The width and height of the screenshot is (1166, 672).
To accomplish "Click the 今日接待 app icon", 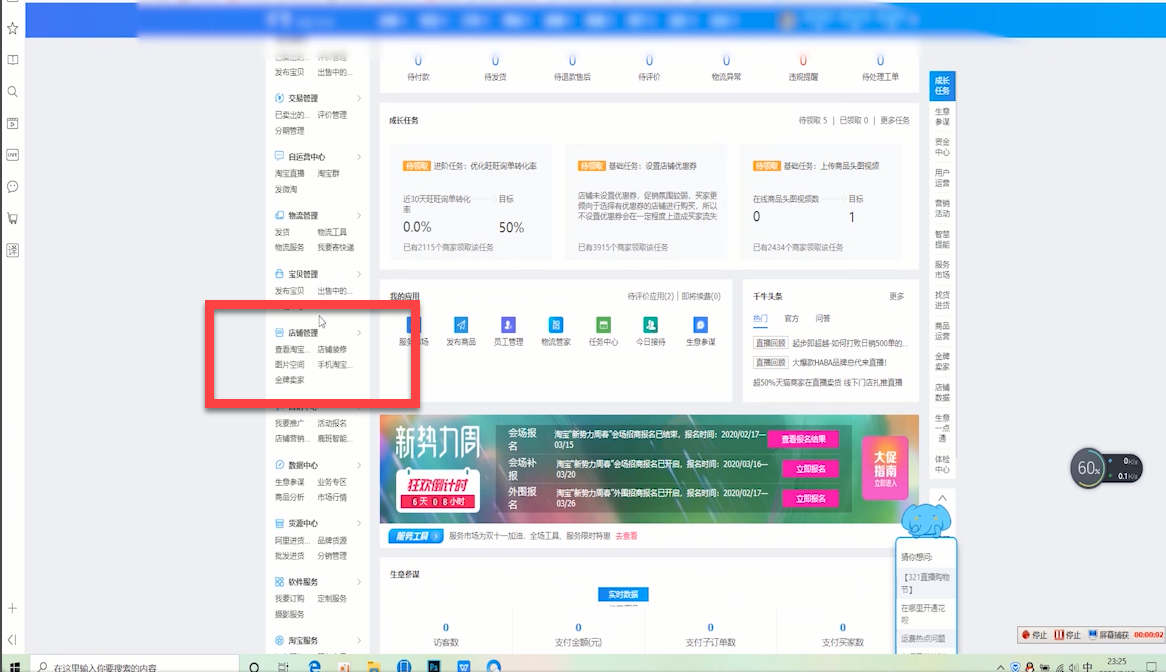I will click(x=651, y=326).
